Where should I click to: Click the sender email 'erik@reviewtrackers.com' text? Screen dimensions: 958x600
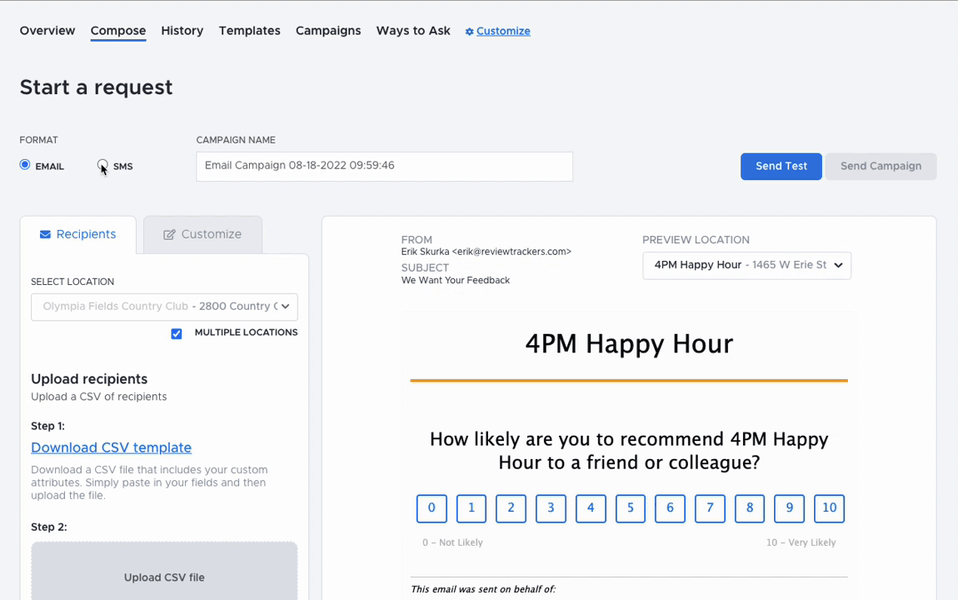512,252
